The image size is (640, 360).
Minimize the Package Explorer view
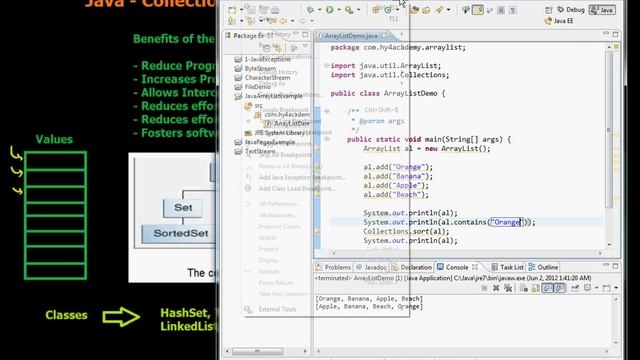[x=296, y=34]
